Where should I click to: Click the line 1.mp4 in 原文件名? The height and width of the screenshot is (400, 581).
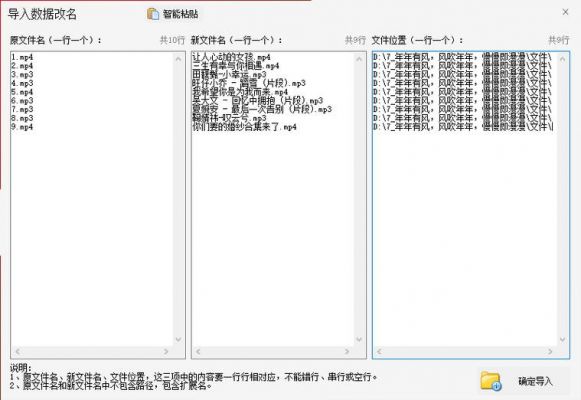tap(22, 57)
